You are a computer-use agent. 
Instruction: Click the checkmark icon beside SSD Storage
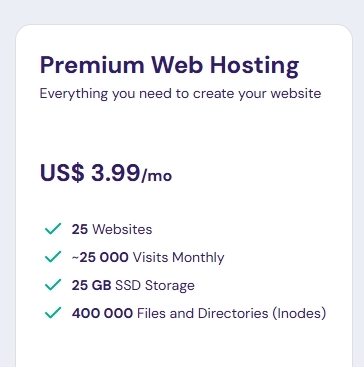click(53, 285)
